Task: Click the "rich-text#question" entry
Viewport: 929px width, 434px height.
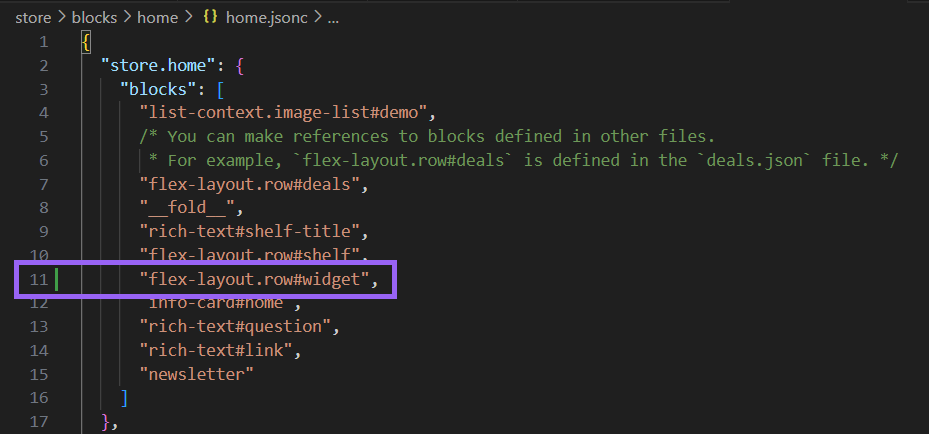Action: click(x=244, y=326)
